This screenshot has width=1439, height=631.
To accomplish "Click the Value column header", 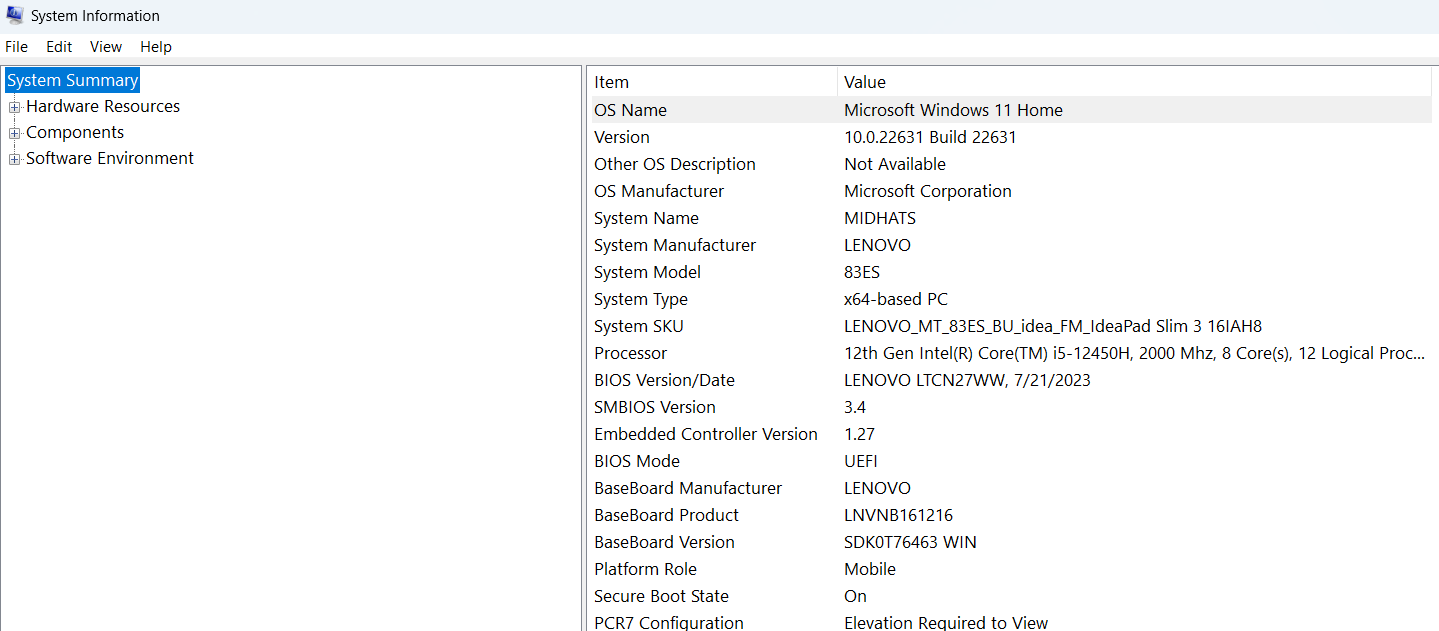I will coord(1134,82).
